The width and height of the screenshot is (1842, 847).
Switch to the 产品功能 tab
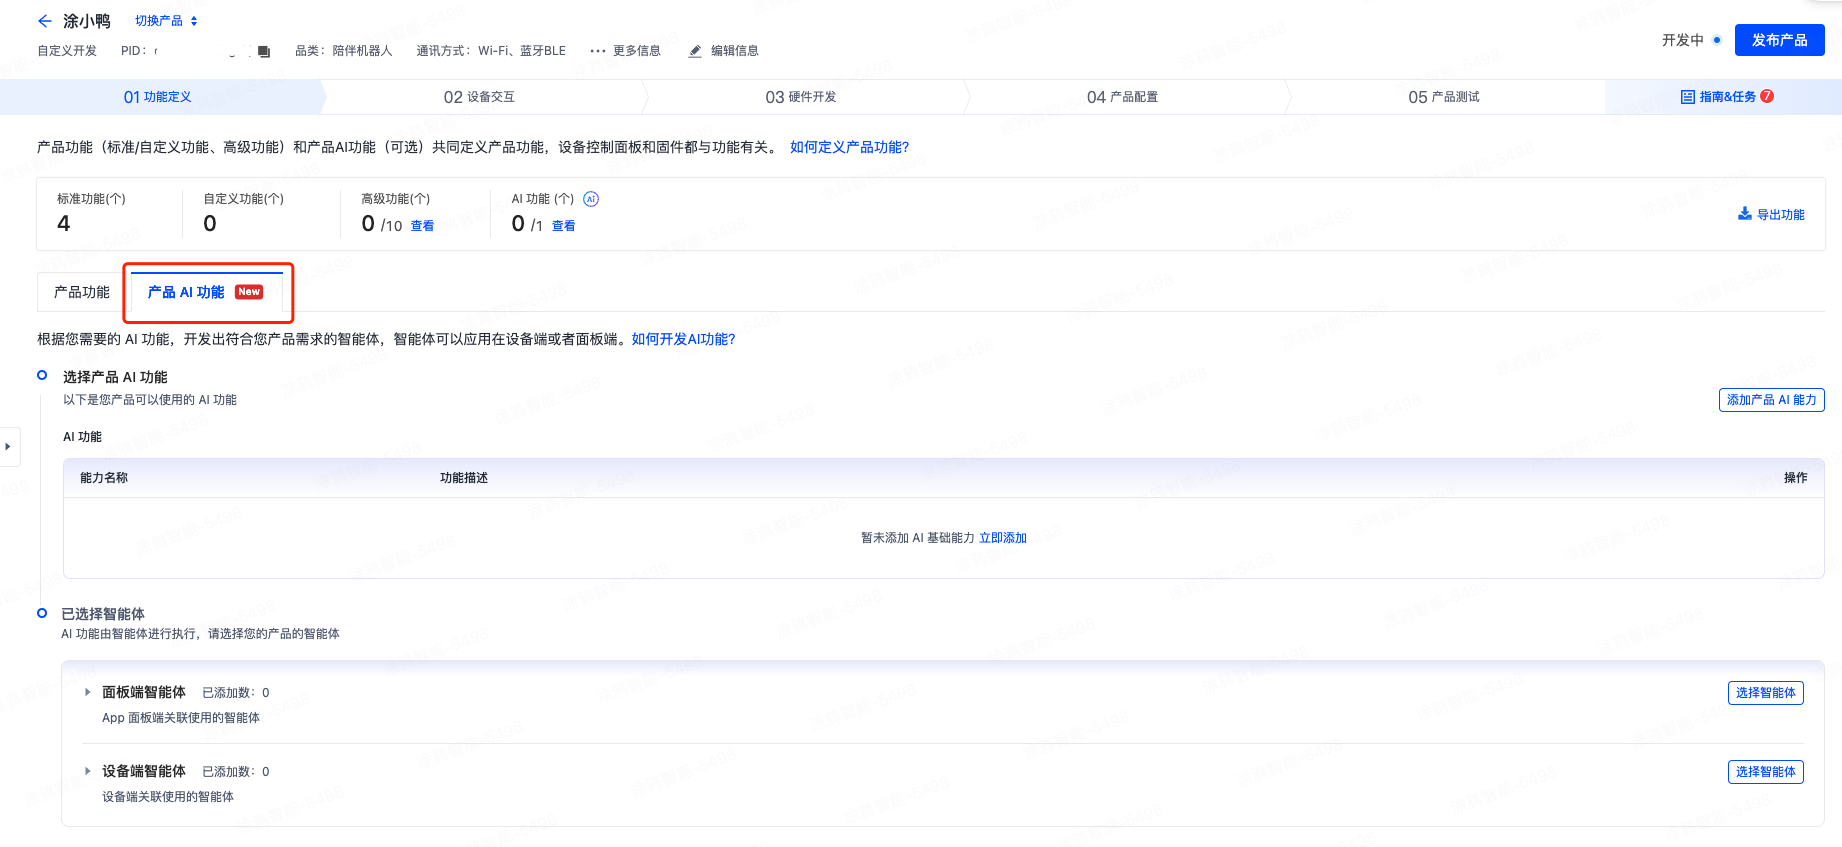coord(82,292)
